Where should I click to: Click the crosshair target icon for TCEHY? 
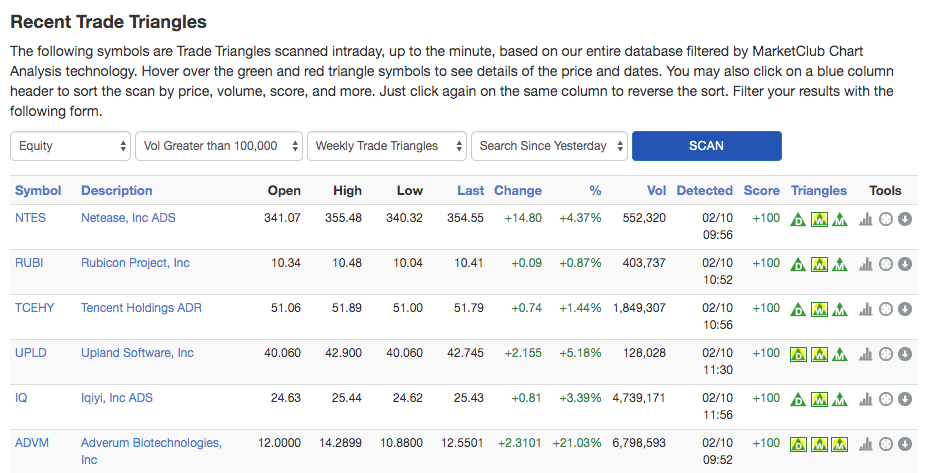[x=885, y=309]
